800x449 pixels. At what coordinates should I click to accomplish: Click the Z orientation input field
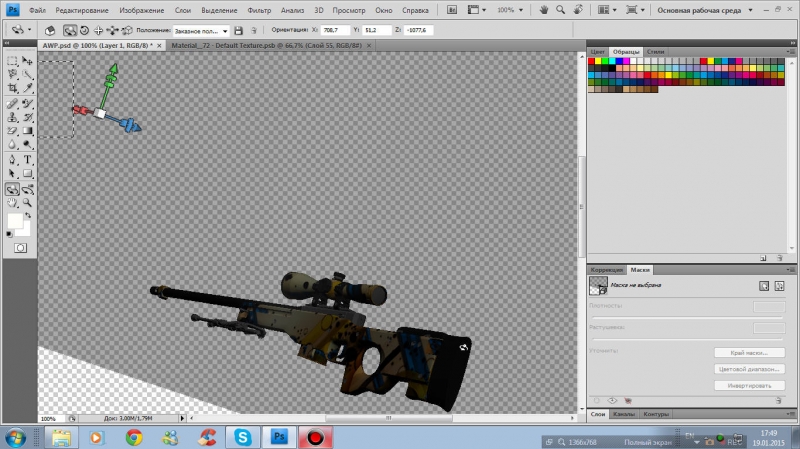coord(419,30)
